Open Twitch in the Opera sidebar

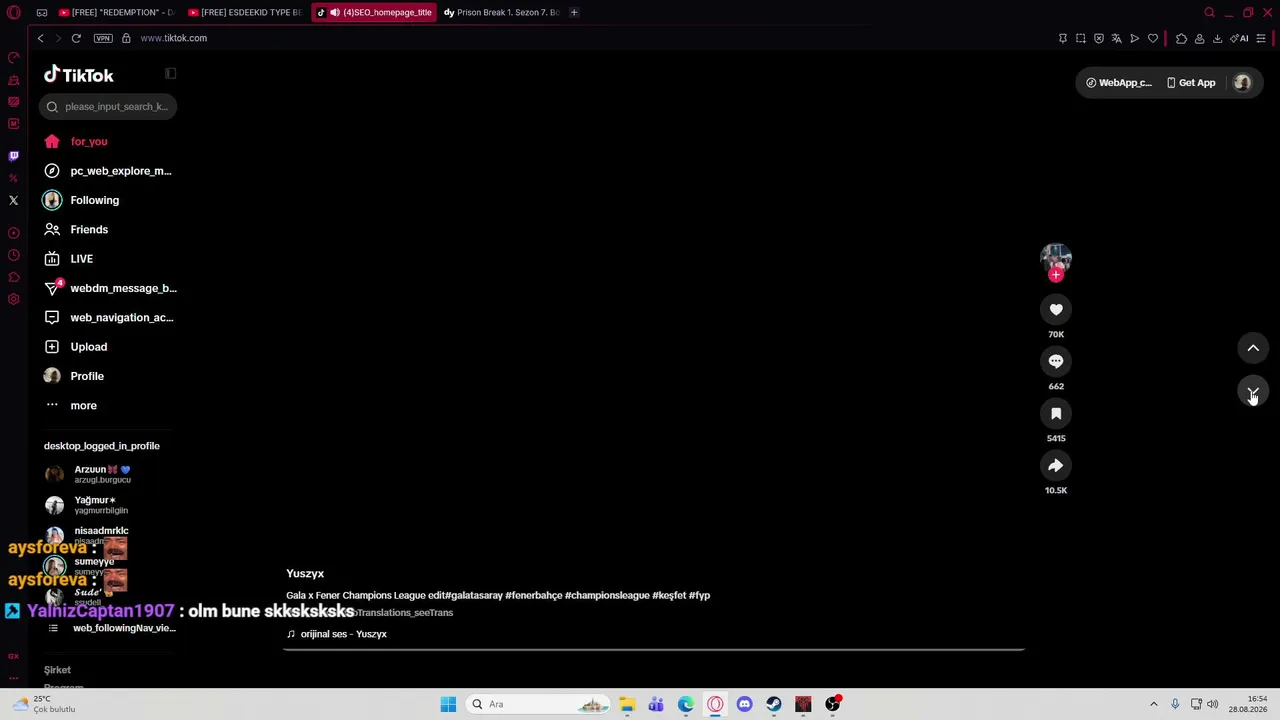point(13,156)
